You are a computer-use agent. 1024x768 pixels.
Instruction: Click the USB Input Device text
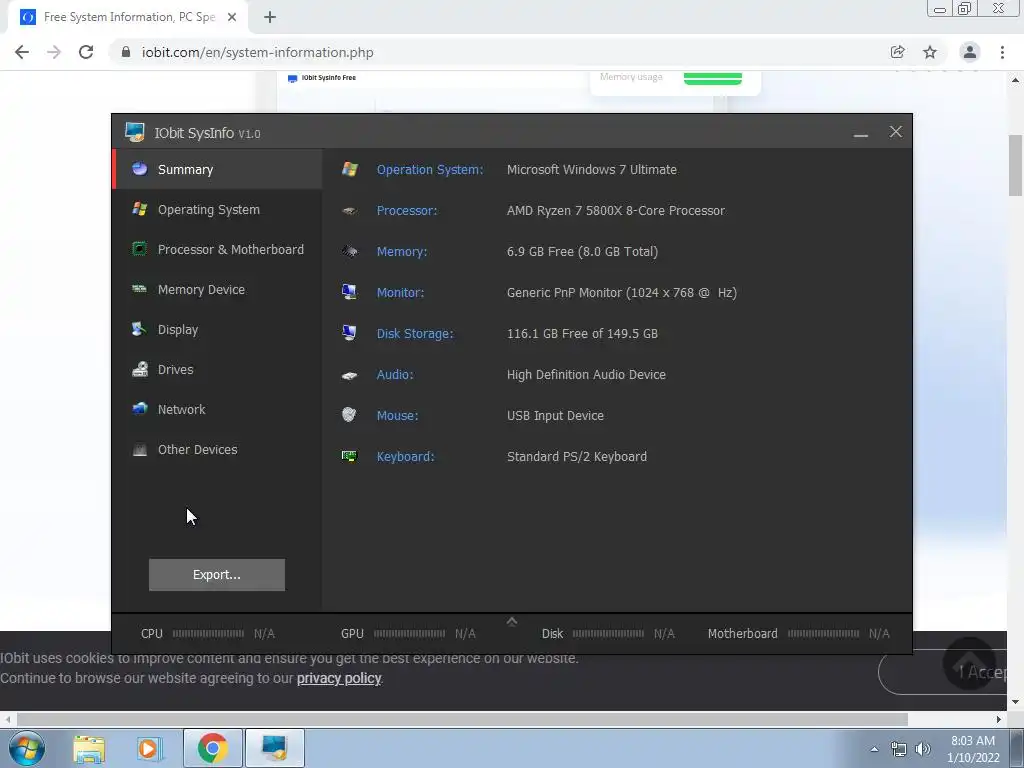click(555, 416)
